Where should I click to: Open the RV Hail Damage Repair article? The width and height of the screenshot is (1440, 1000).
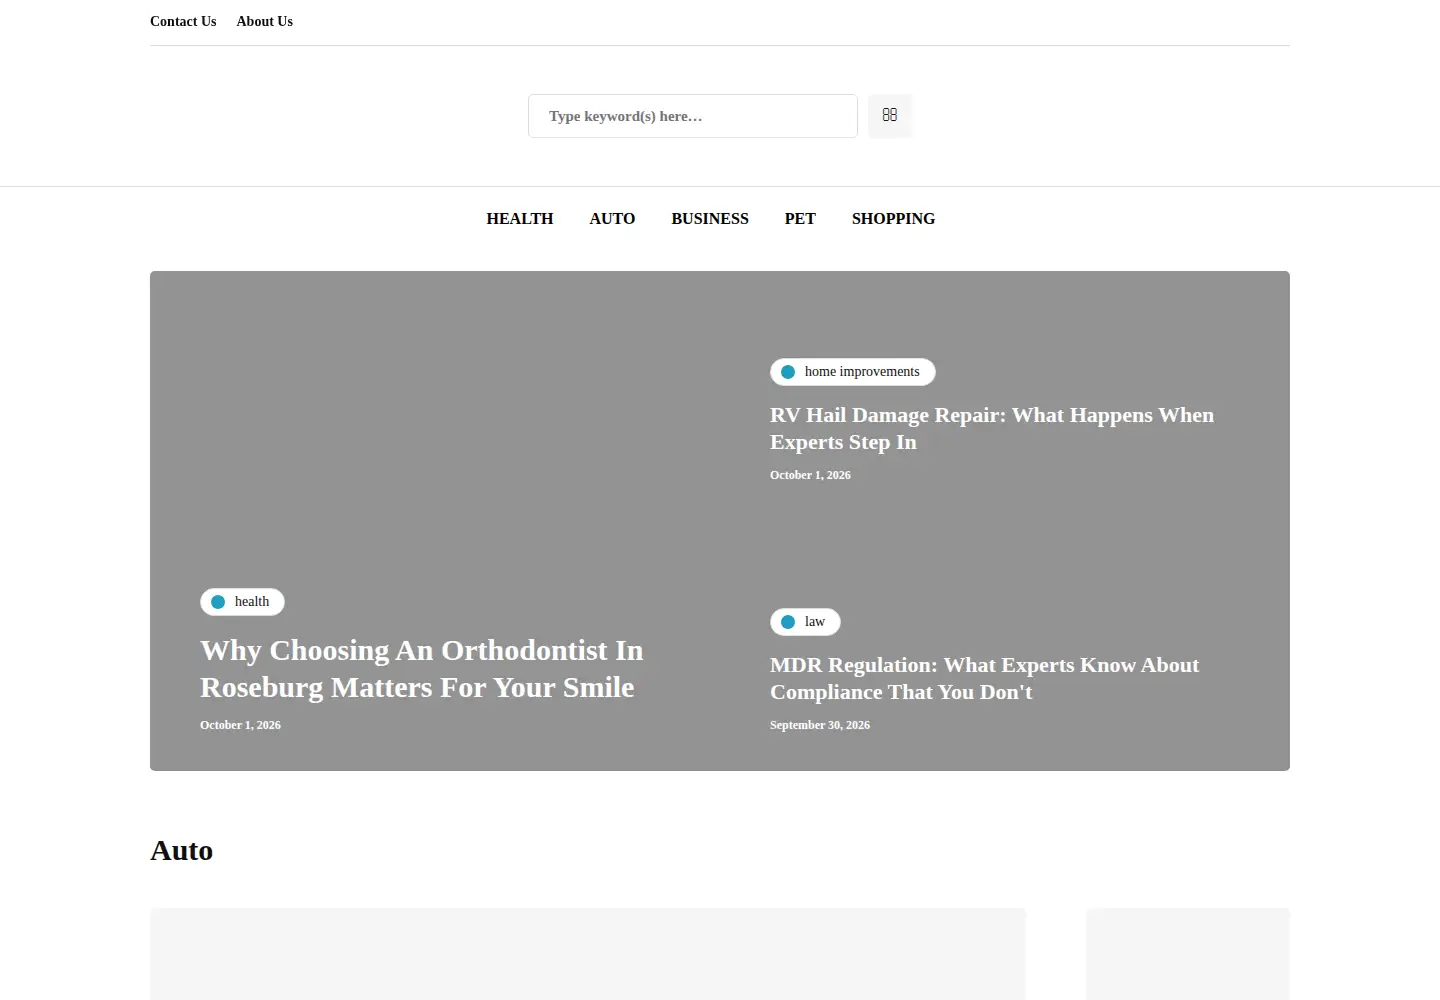(992, 428)
